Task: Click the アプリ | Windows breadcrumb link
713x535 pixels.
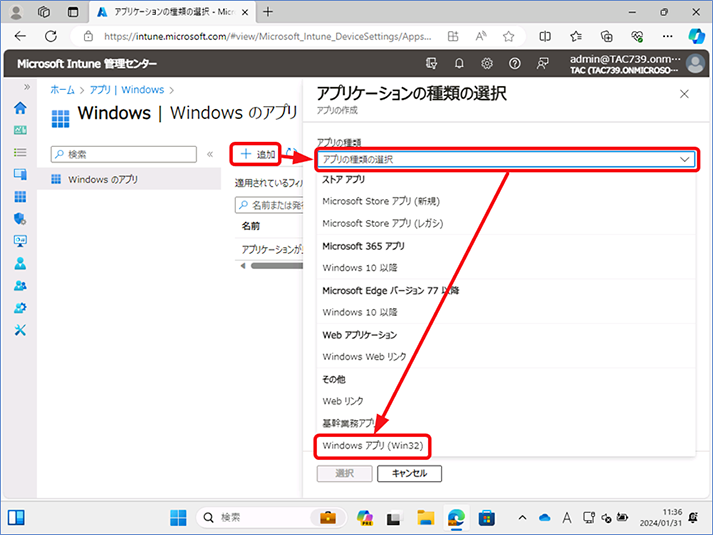Action: click(x=126, y=90)
